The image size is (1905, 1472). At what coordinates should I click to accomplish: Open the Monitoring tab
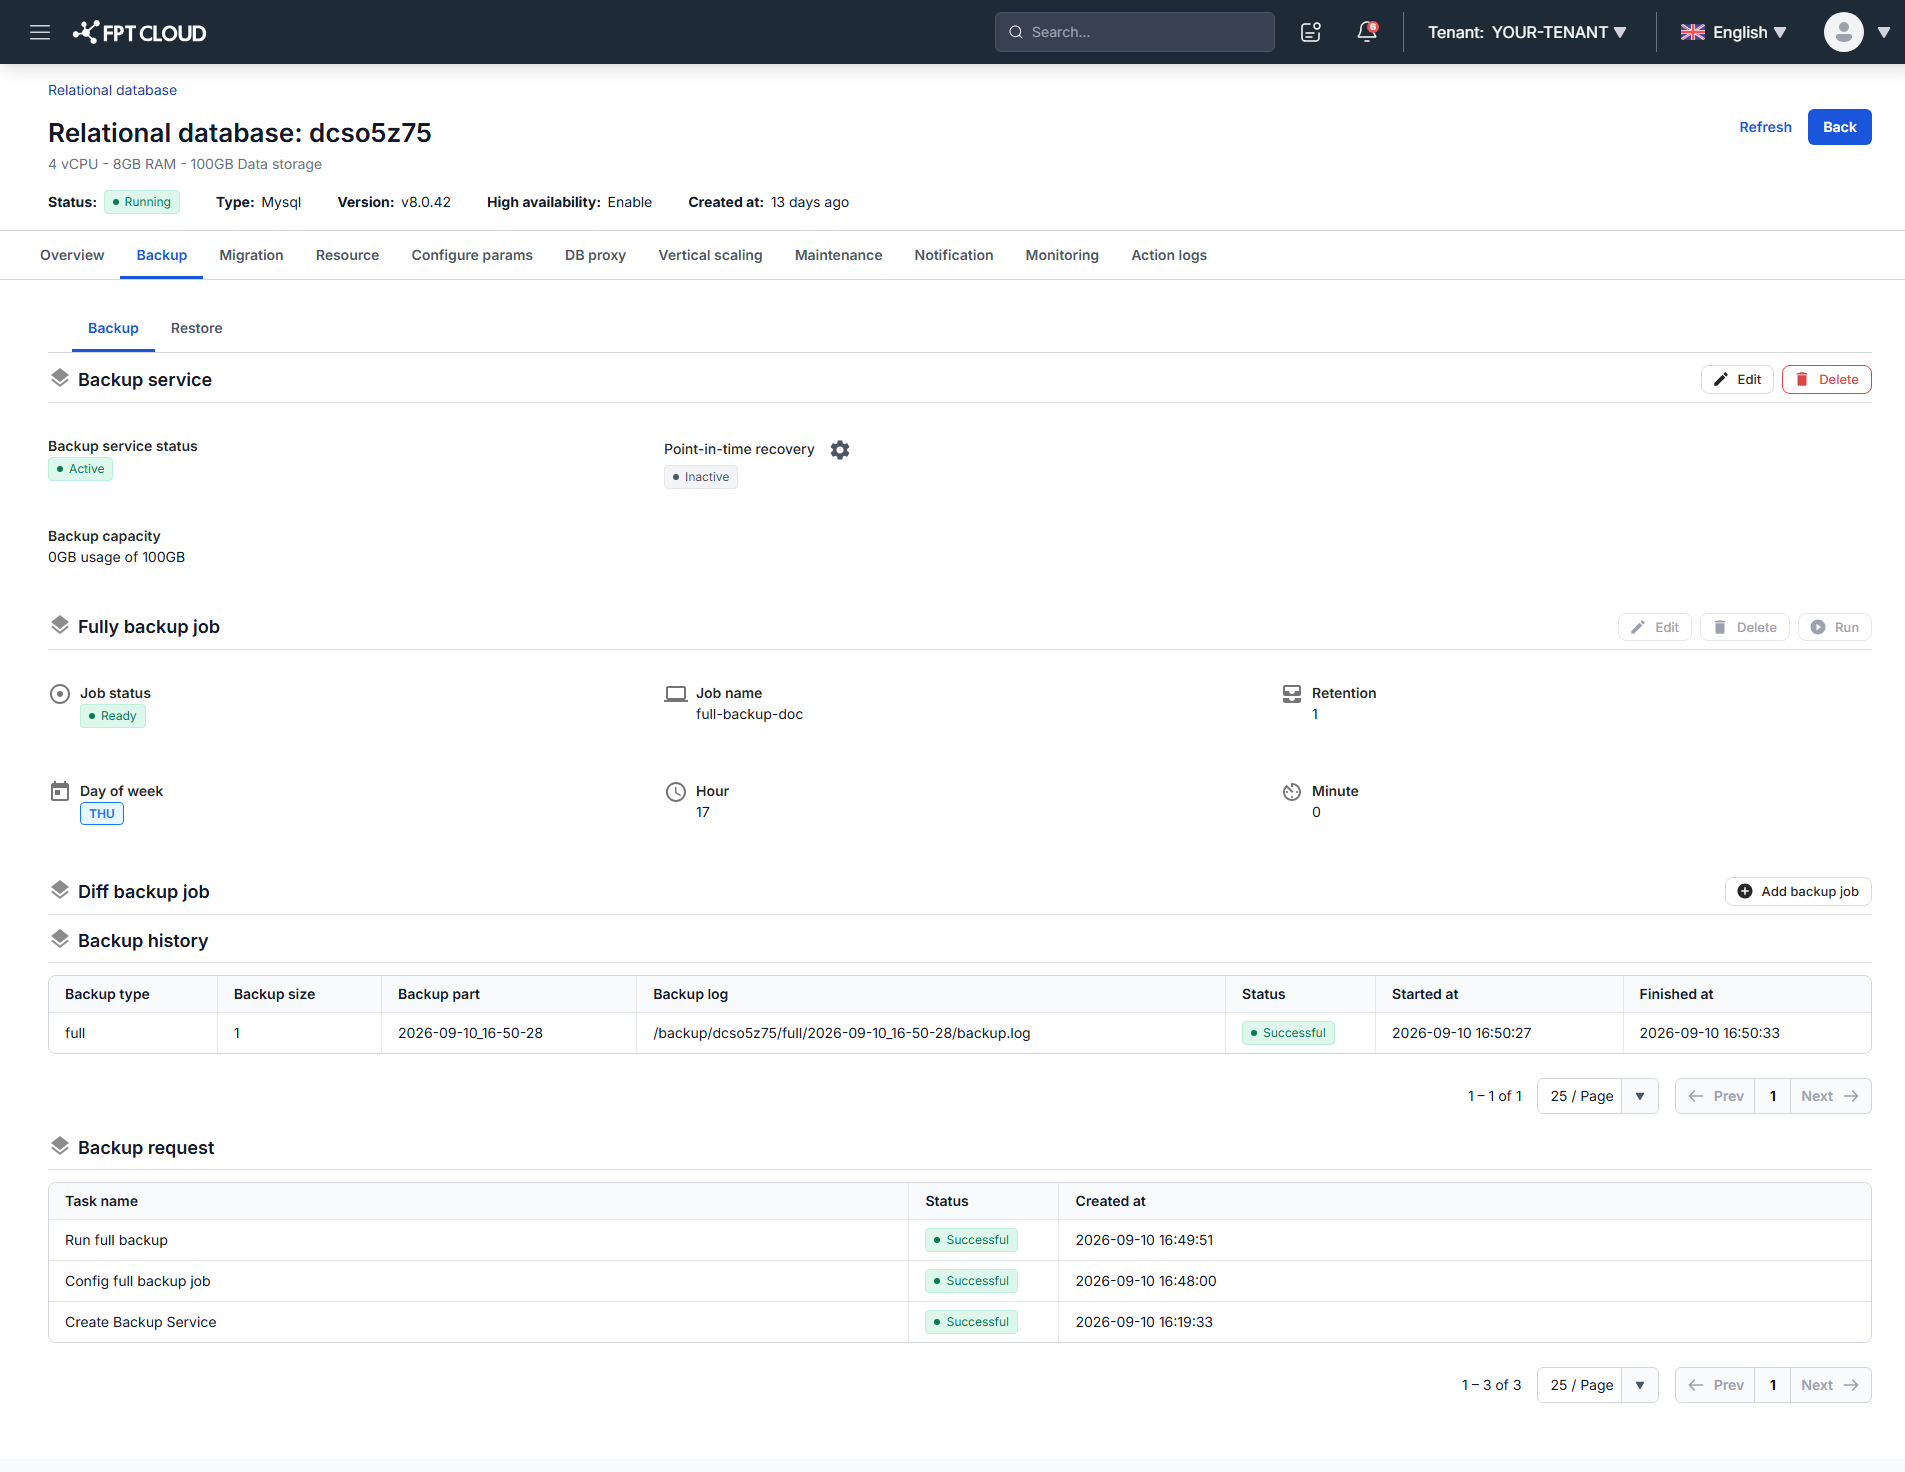tap(1062, 255)
